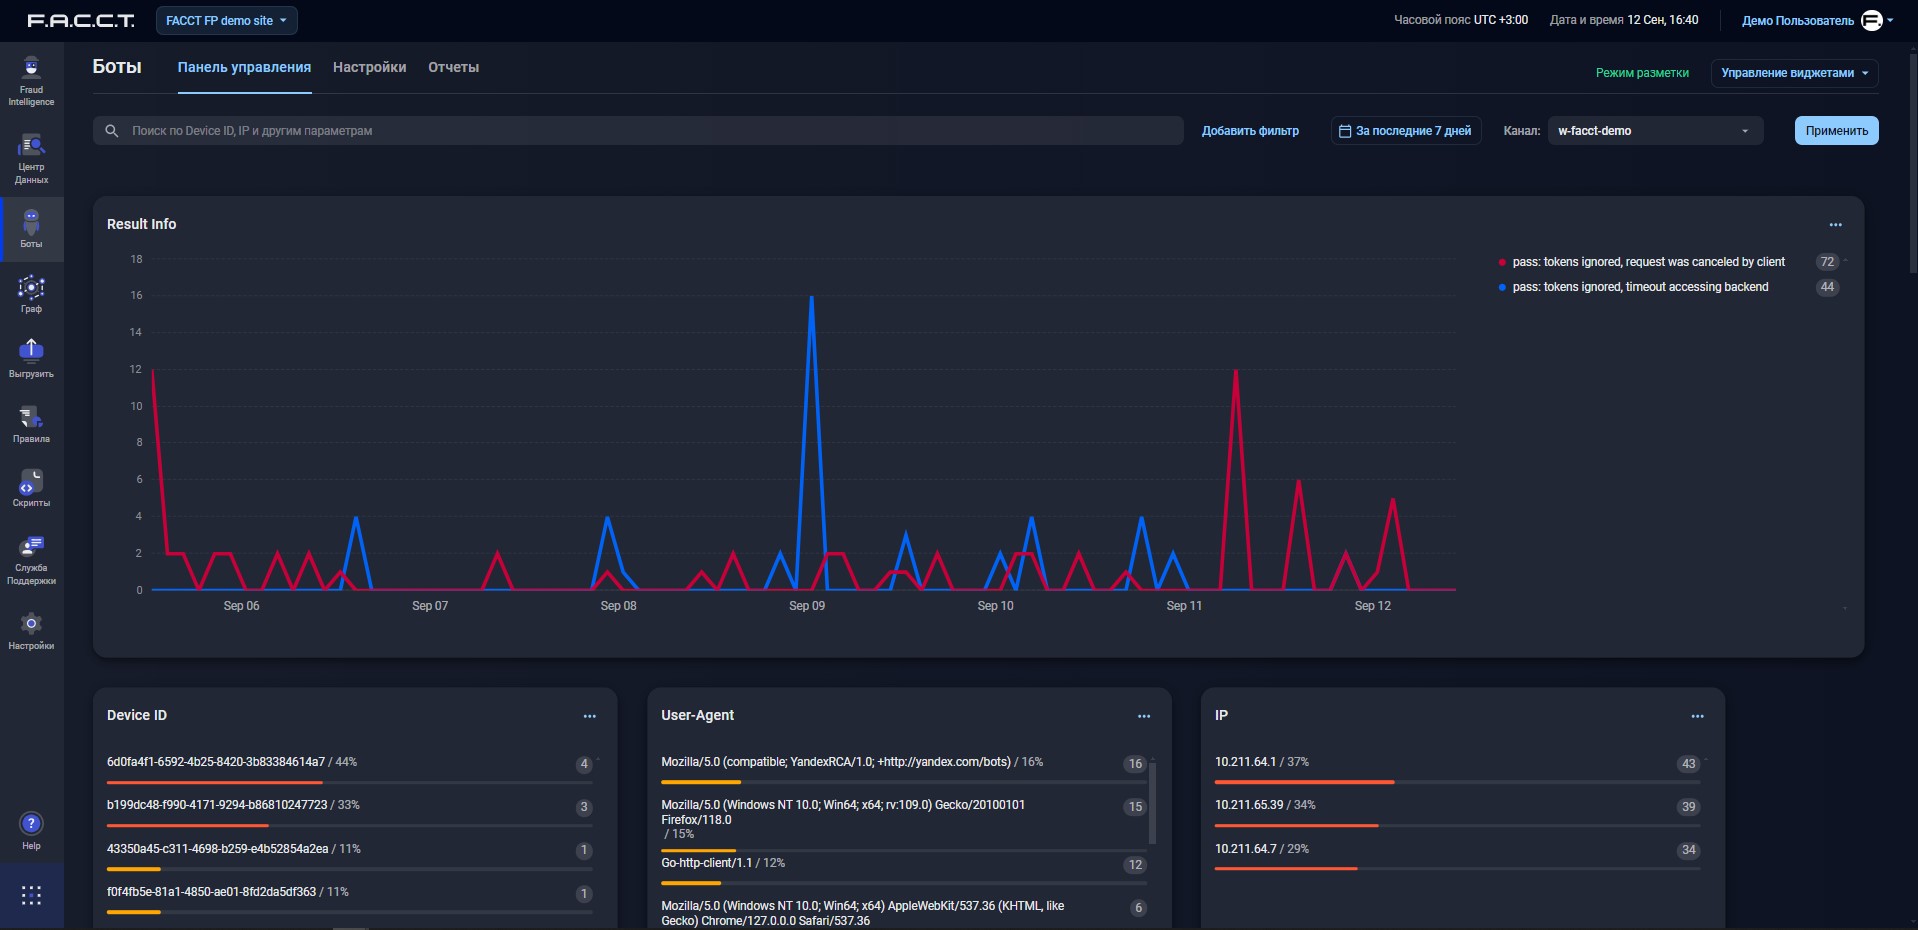This screenshot has width=1918, height=930.
Task: Switch to the Настройки tab
Action: coord(369,68)
